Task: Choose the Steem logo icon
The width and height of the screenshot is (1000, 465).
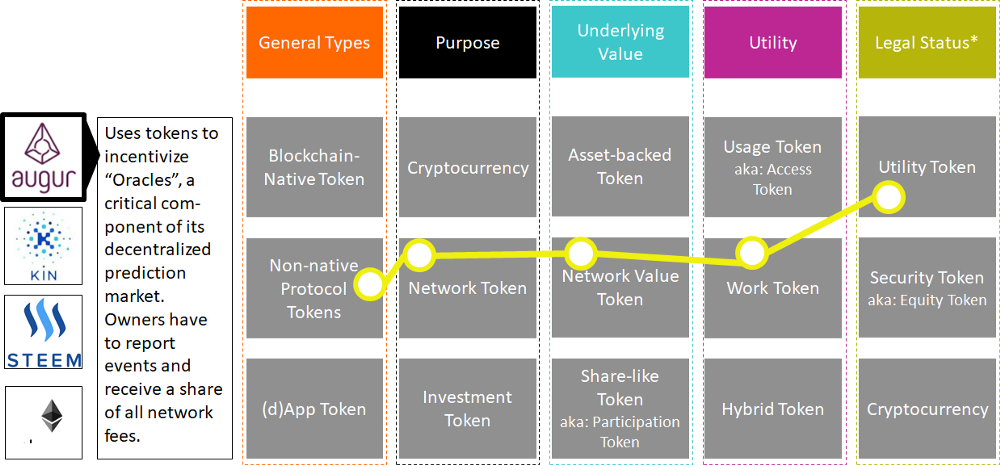Action: point(45,333)
